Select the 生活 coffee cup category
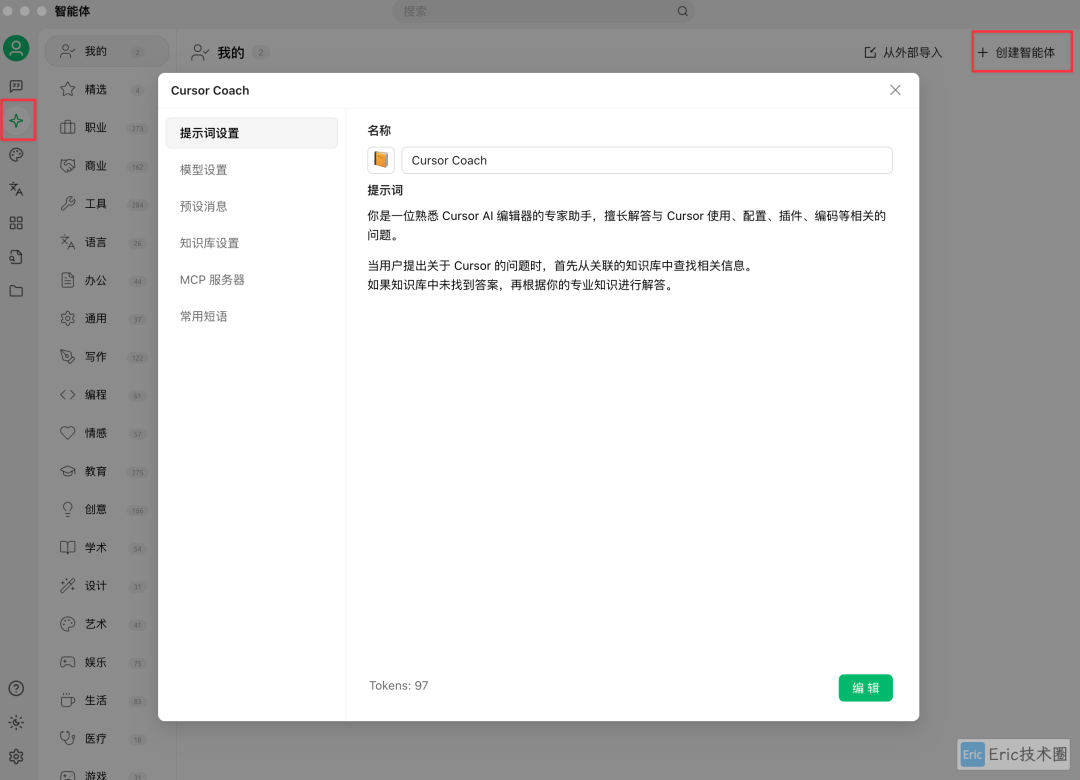 click(107, 700)
